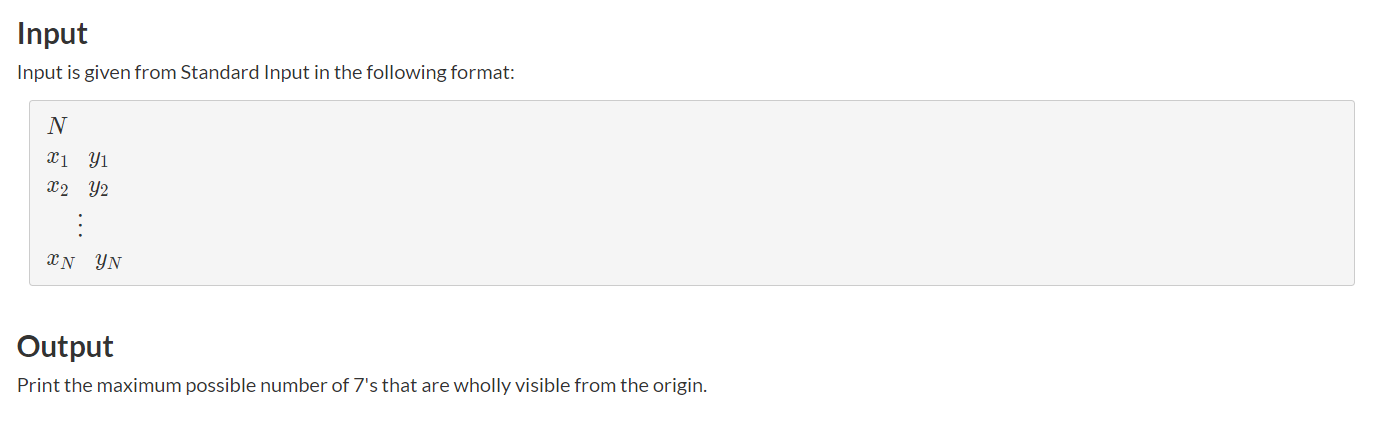
Task: Click the yN variable in last row
Action: [108, 262]
